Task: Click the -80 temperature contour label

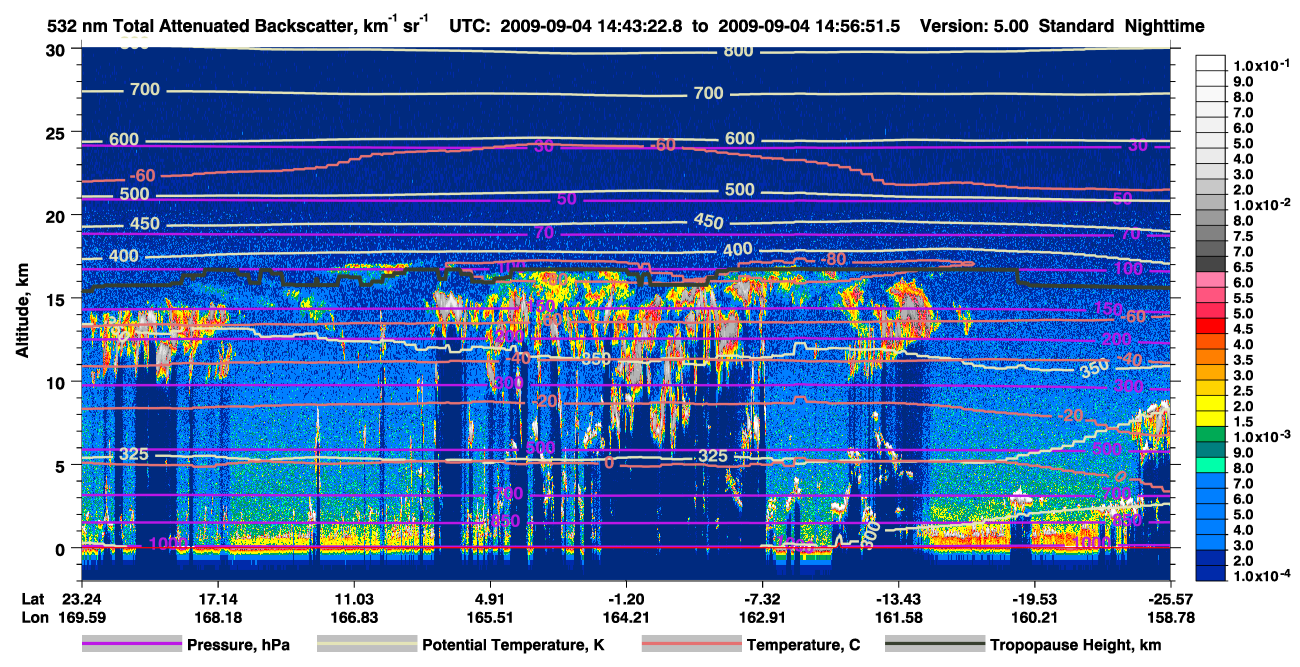Action: [x=832, y=260]
